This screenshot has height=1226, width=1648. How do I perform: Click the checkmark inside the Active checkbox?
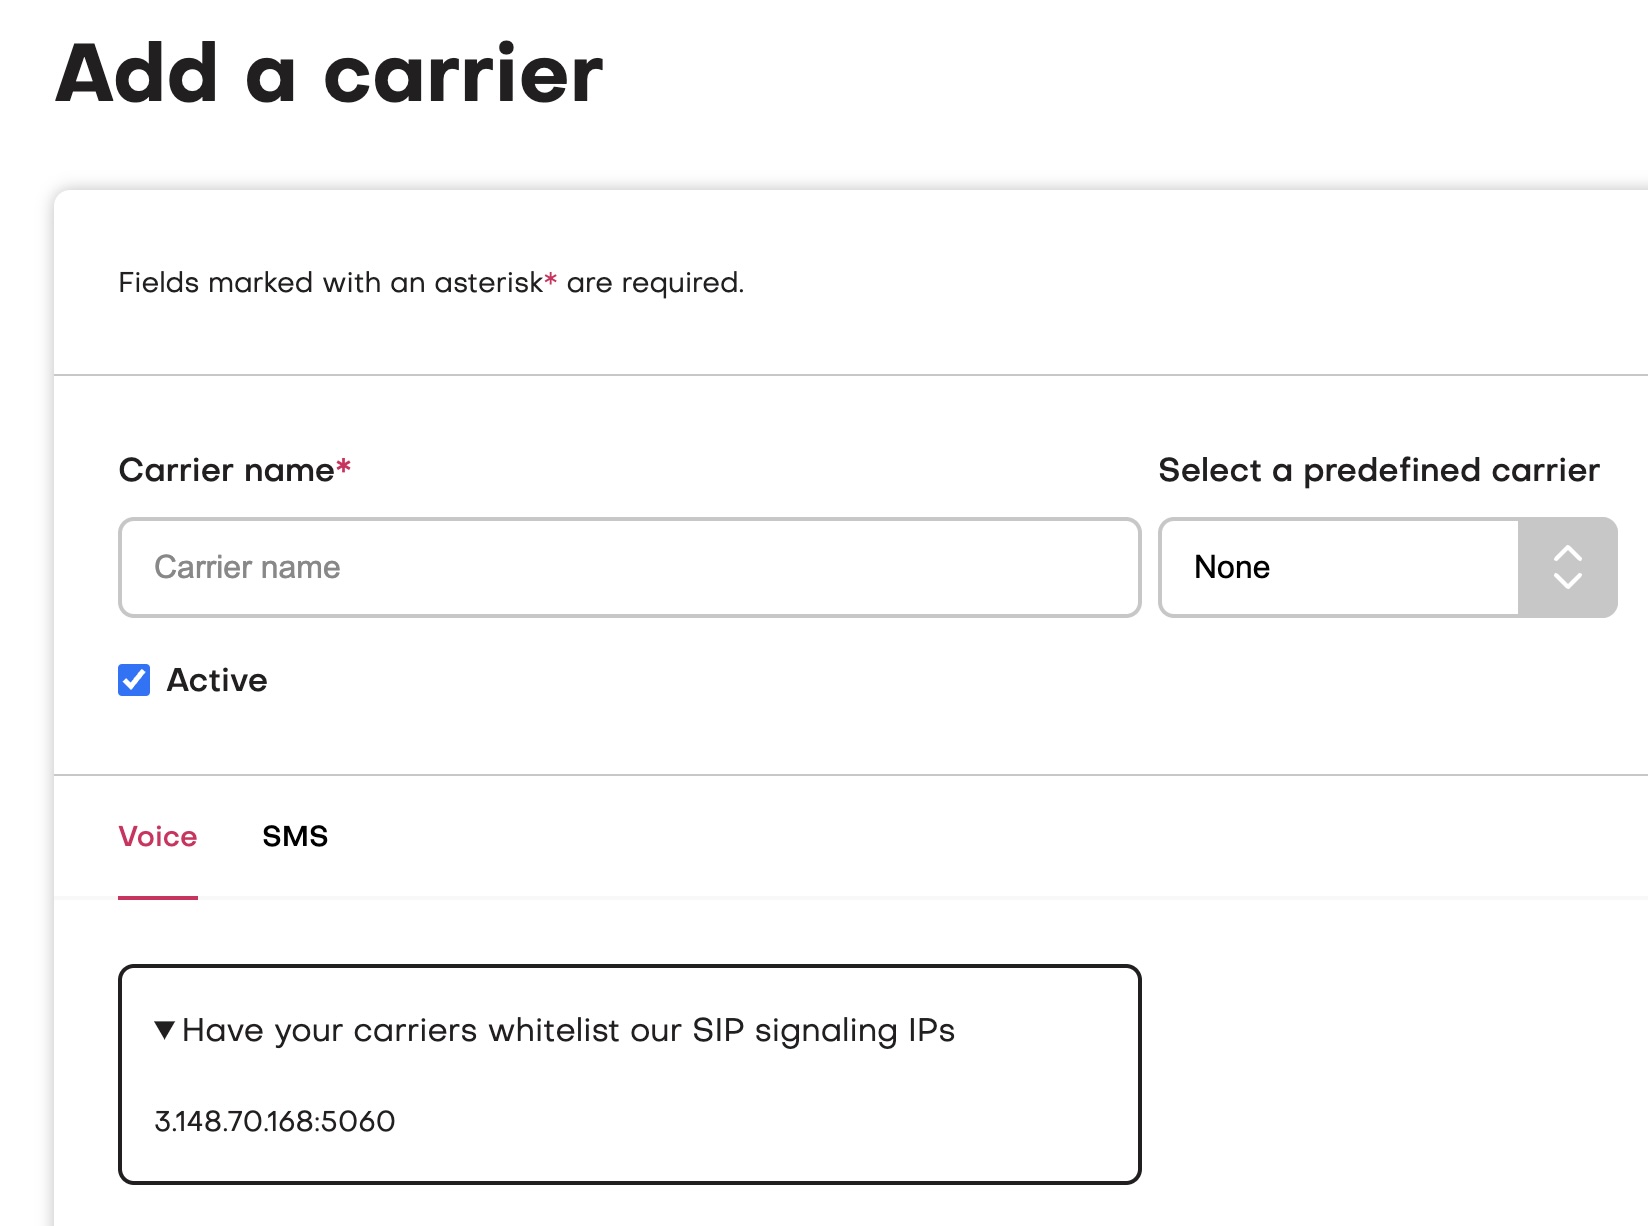pyautogui.click(x=133, y=680)
